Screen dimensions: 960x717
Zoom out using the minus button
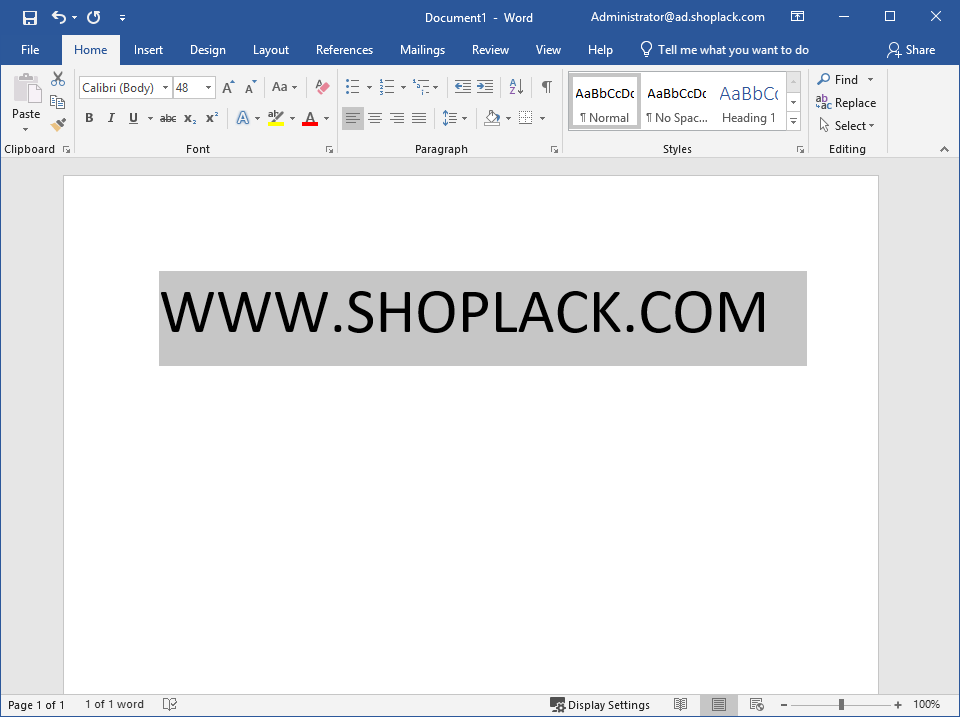coord(784,705)
